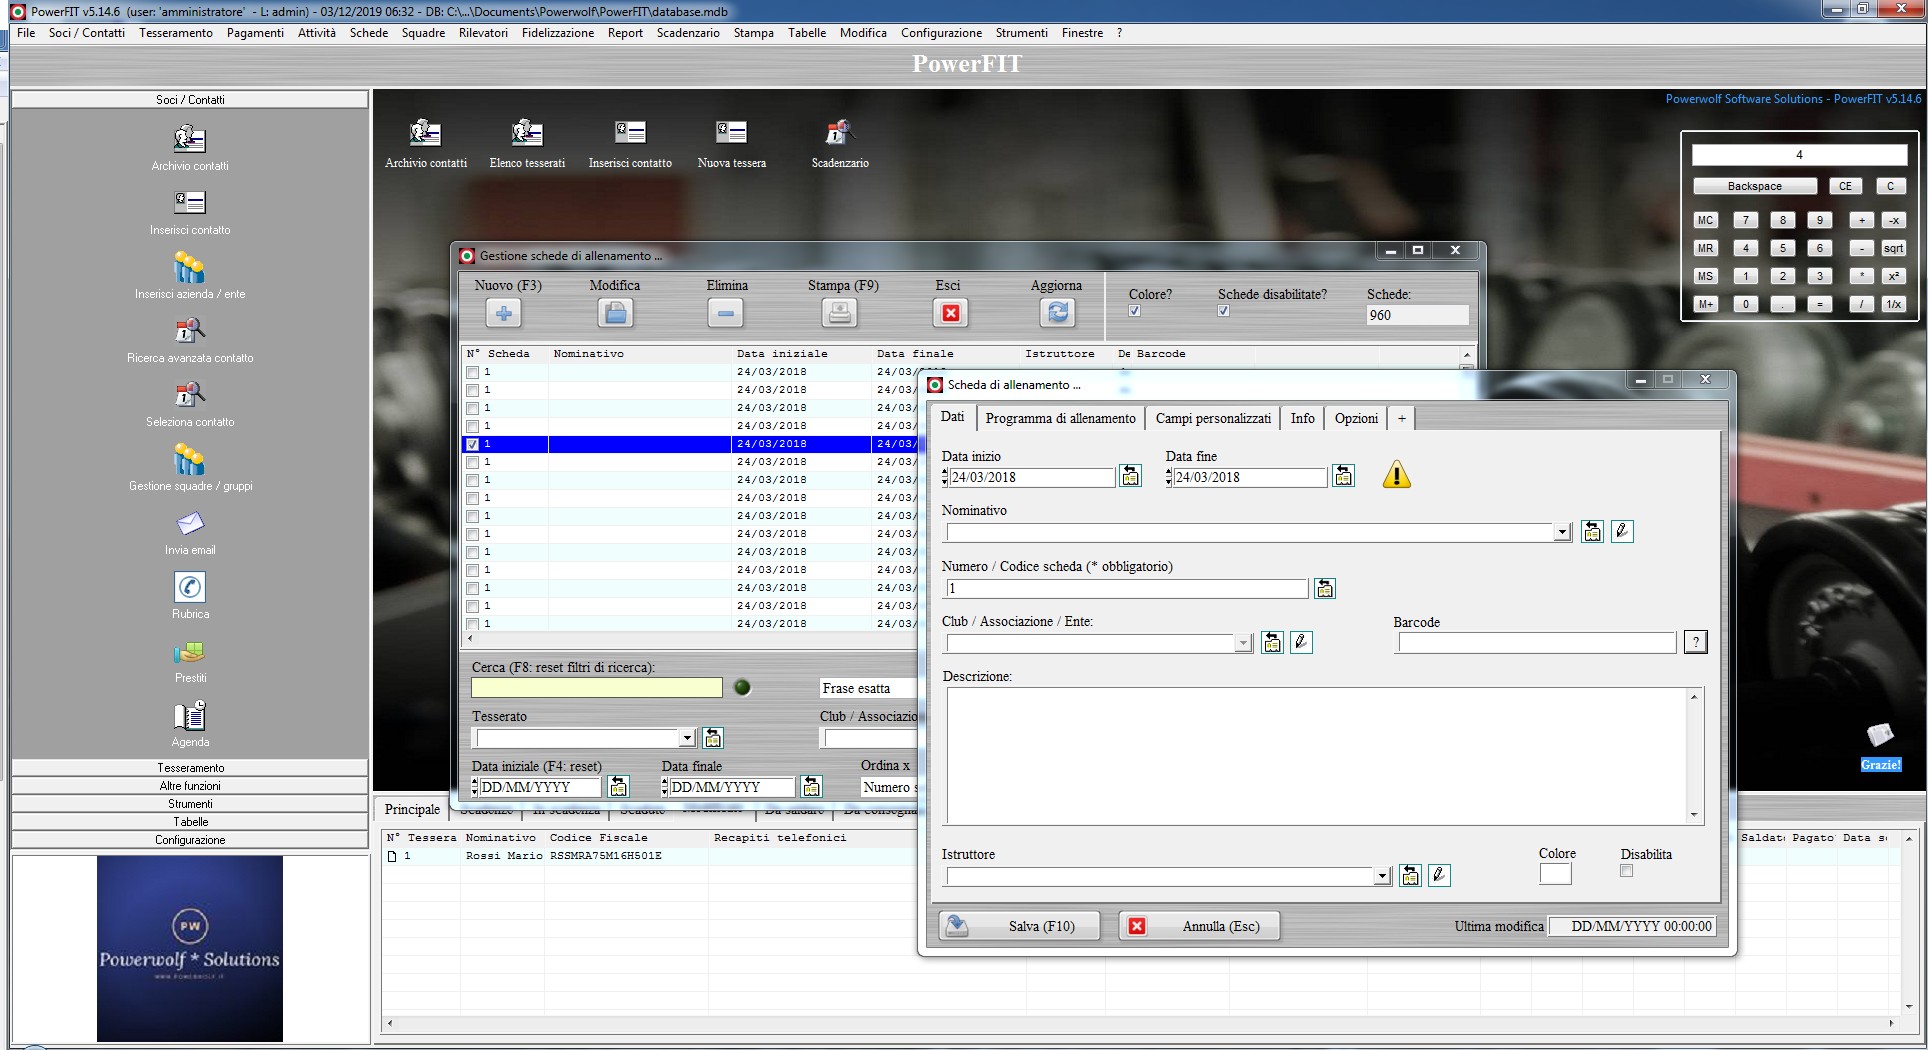Click the Invia email envelope icon
The image size is (1928, 1050).
(190, 524)
